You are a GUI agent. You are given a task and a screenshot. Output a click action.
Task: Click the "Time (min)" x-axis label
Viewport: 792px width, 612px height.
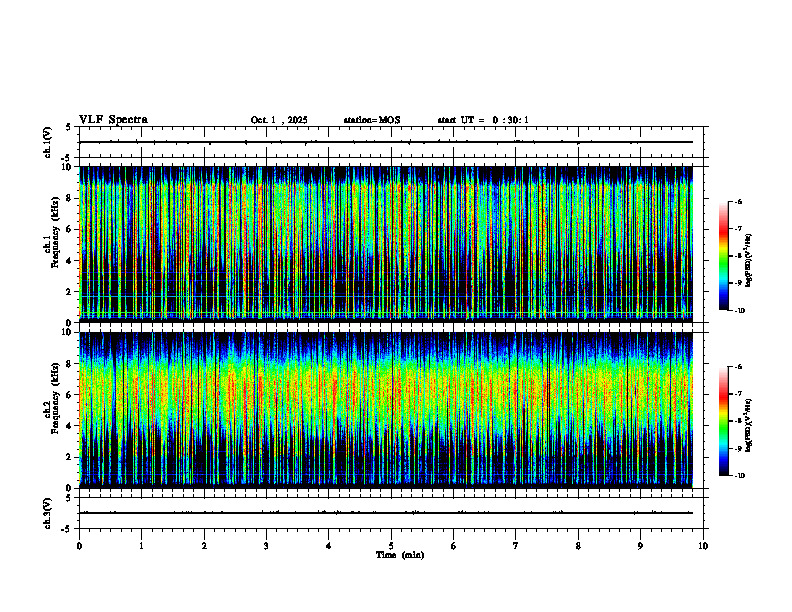pyautogui.click(x=400, y=555)
